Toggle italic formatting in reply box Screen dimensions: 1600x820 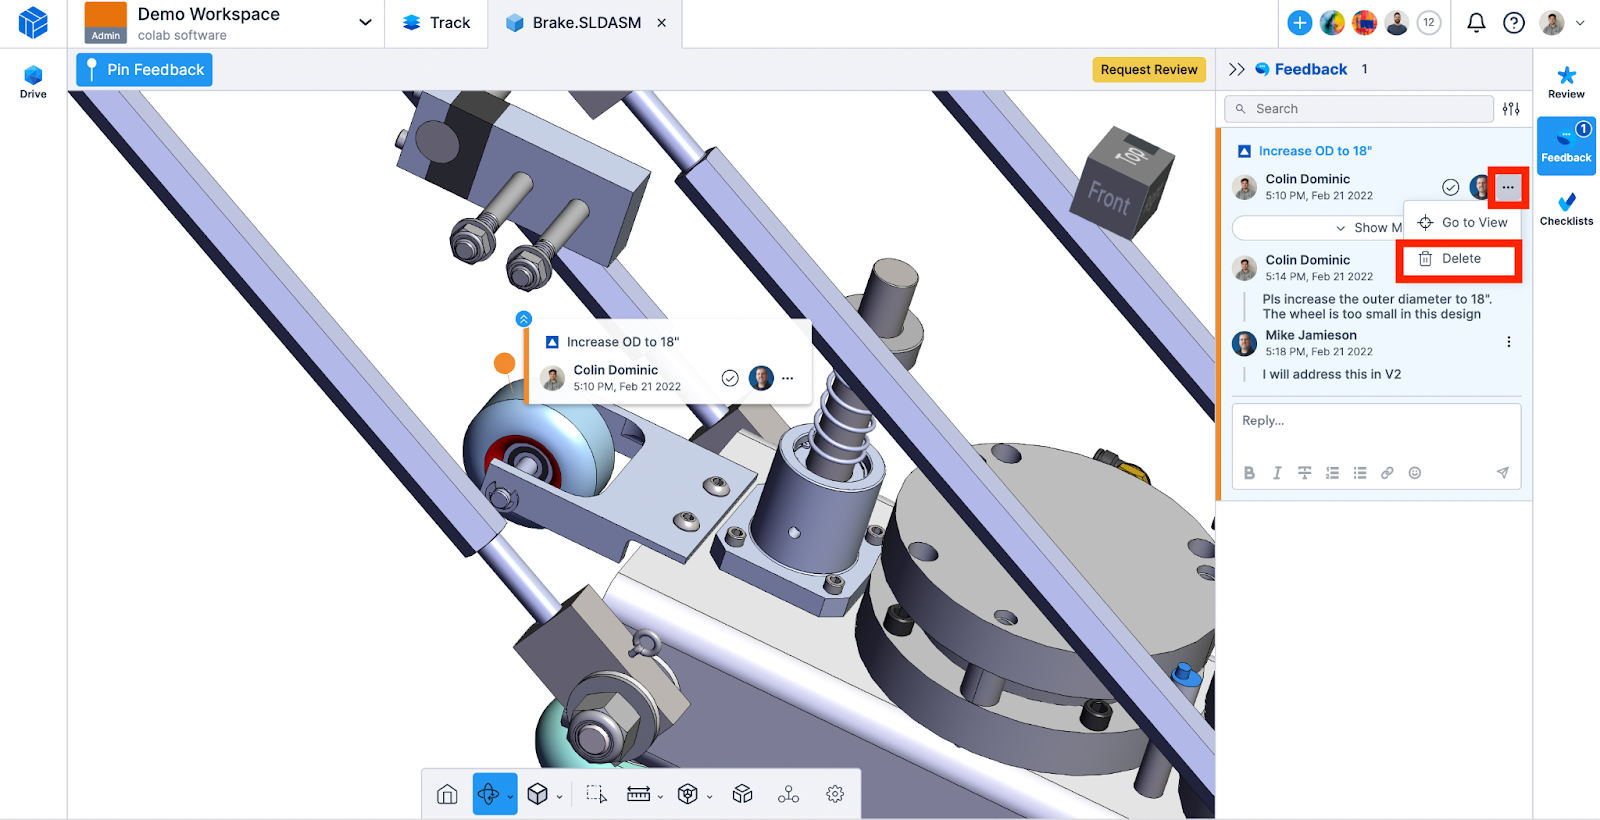click(x=1277, y=473)
